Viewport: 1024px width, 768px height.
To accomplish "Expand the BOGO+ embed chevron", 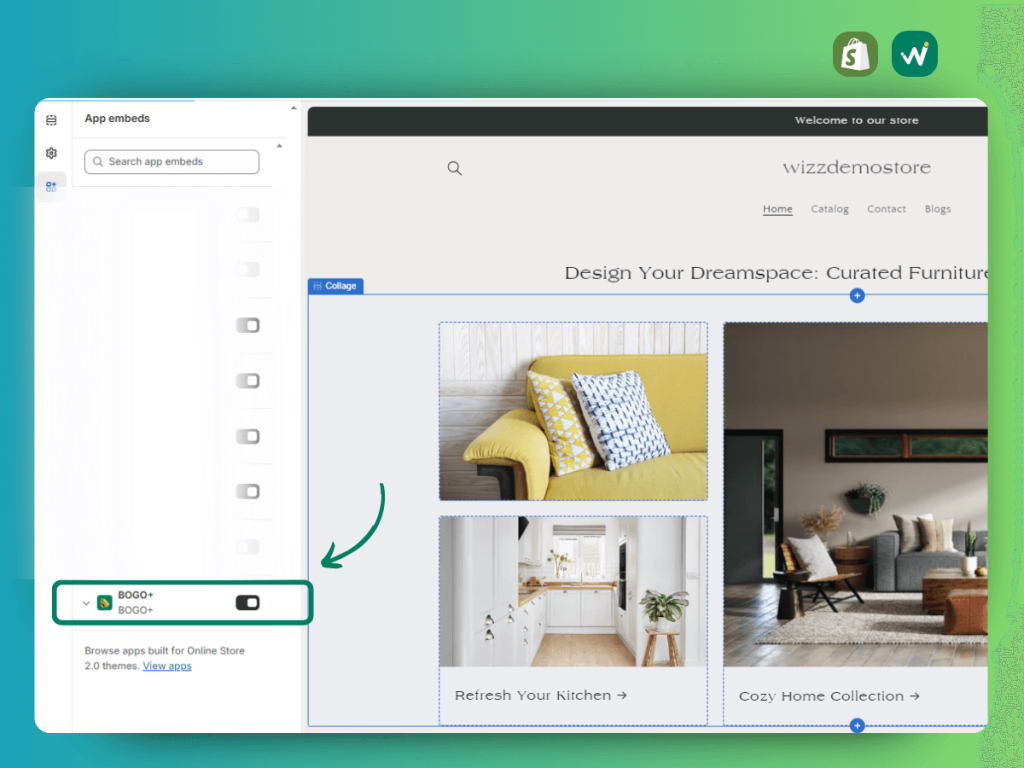I will click(86, 603).
